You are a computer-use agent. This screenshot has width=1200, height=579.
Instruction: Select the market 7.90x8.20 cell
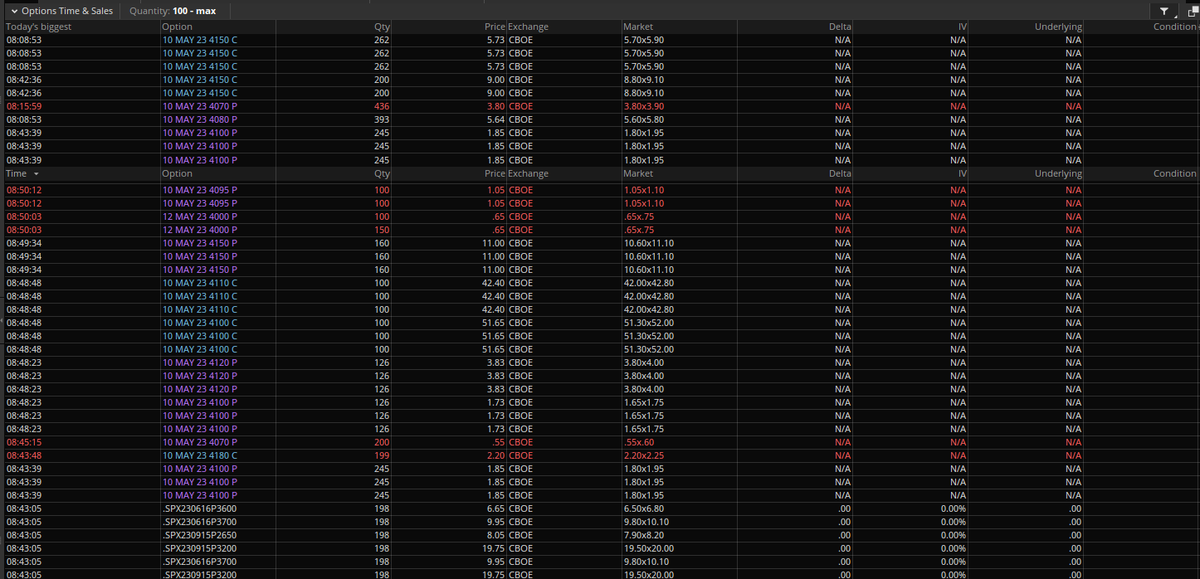tap(645, 535)
